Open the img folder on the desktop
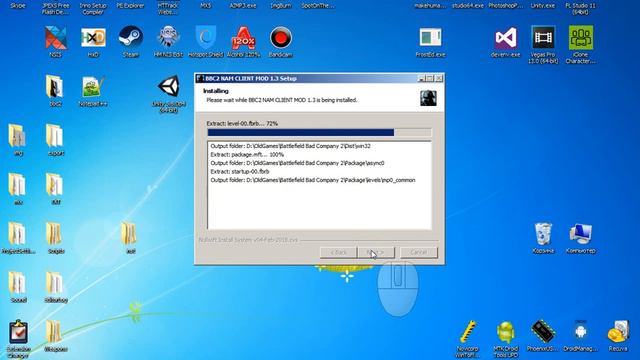 18,137
